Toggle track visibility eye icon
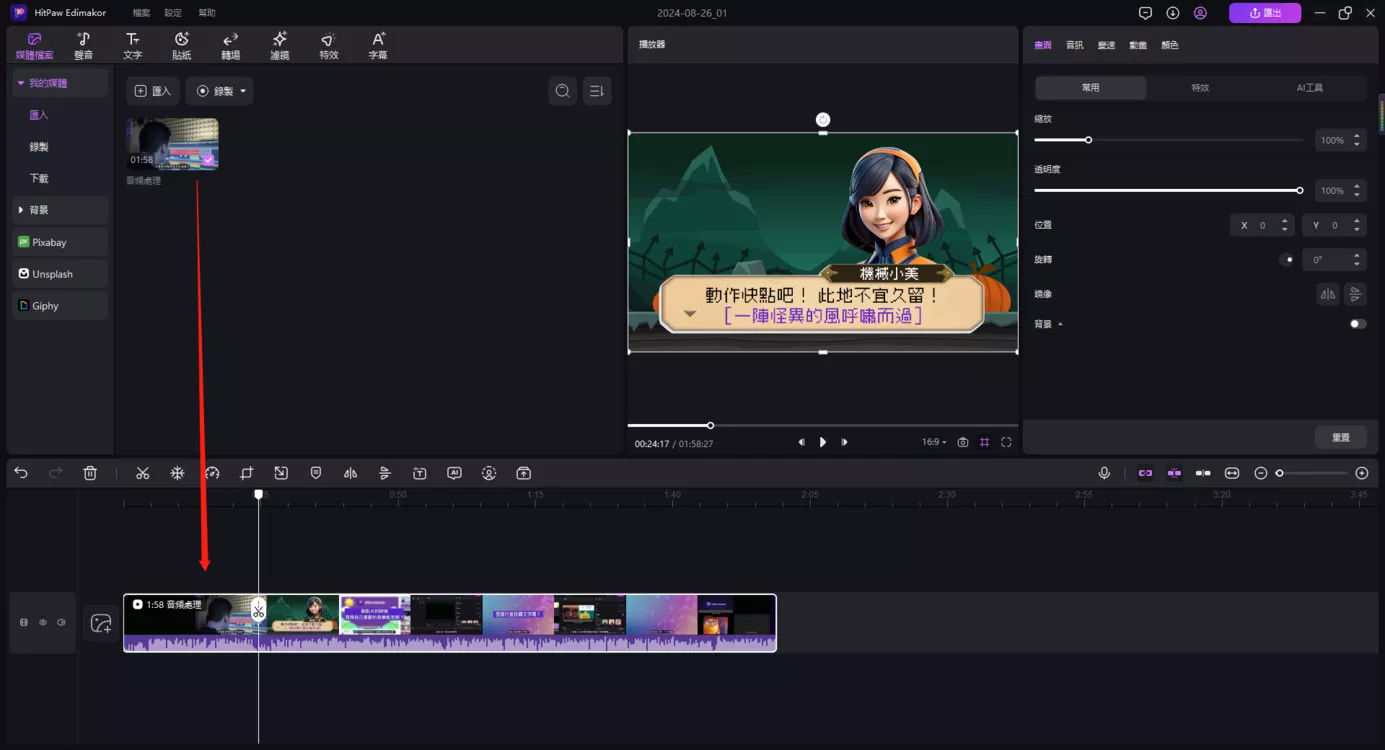Image resolution: width=1385 pixels, height=750 pixels. tap(42, 622)
